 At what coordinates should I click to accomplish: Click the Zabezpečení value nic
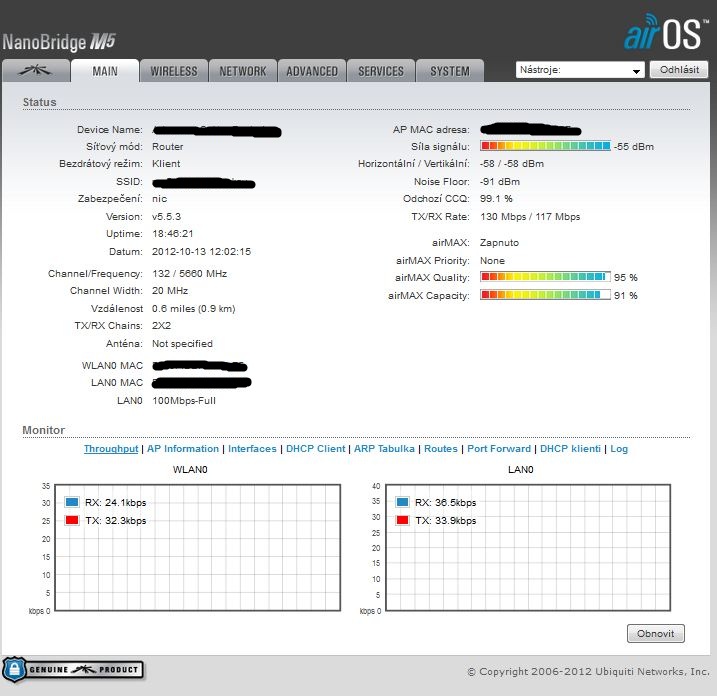pyautogui.click(x=159, y=198)
